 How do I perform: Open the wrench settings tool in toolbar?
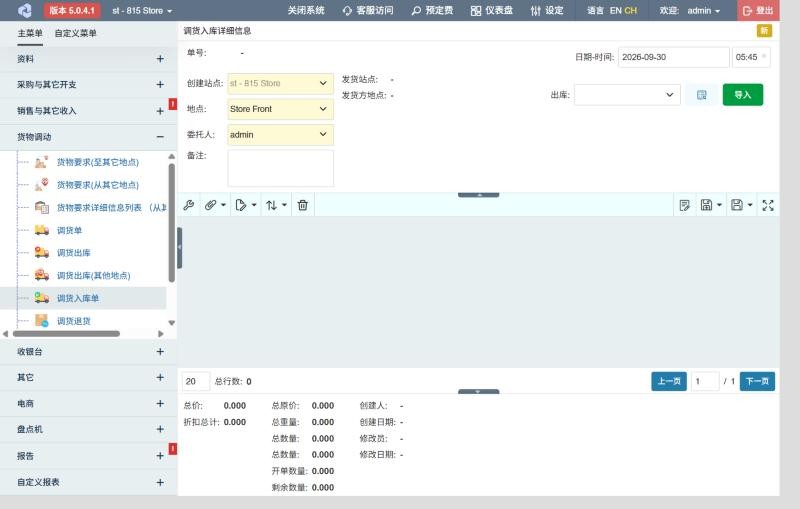click(x=189, y=205)
